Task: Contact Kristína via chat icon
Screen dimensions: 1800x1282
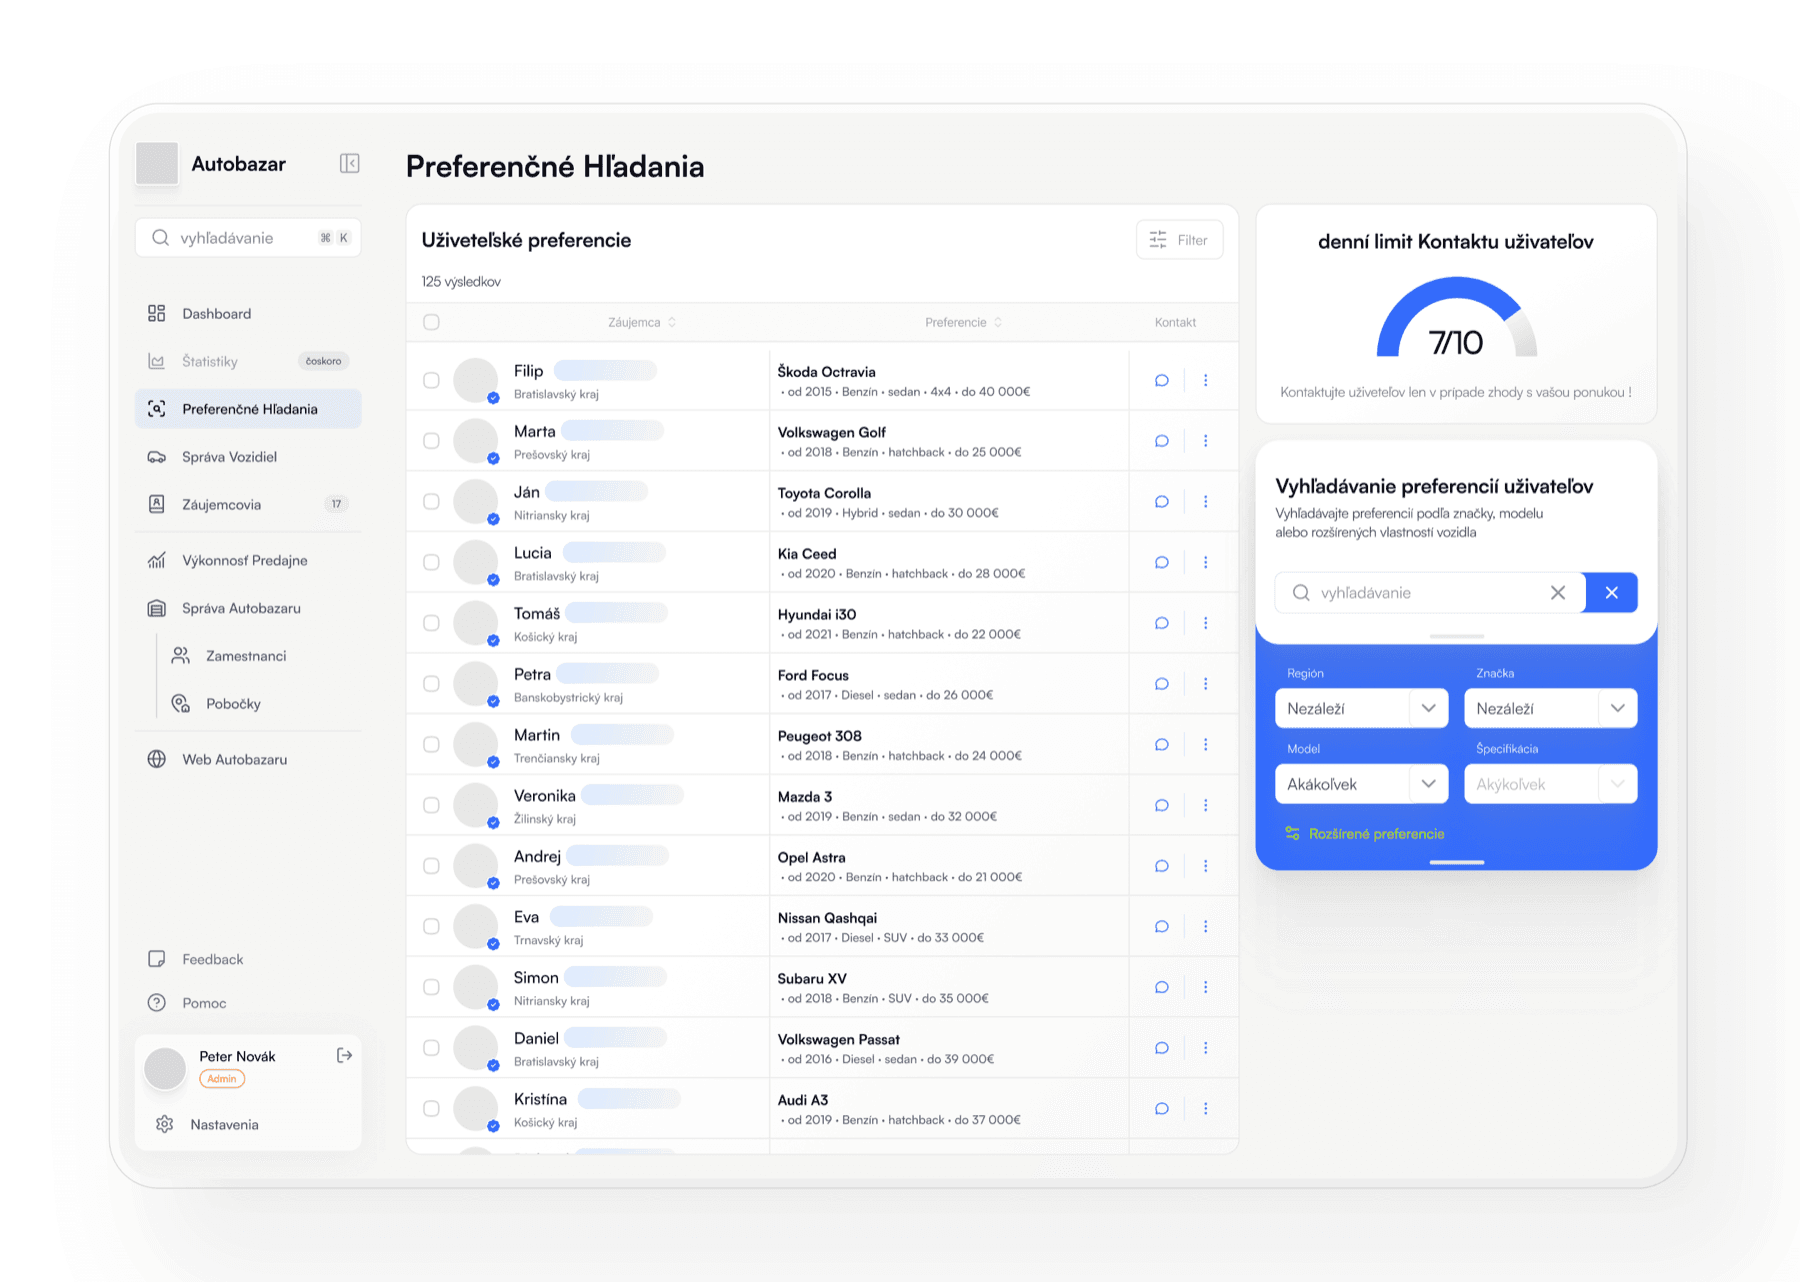Action: pos(1161,1109)
